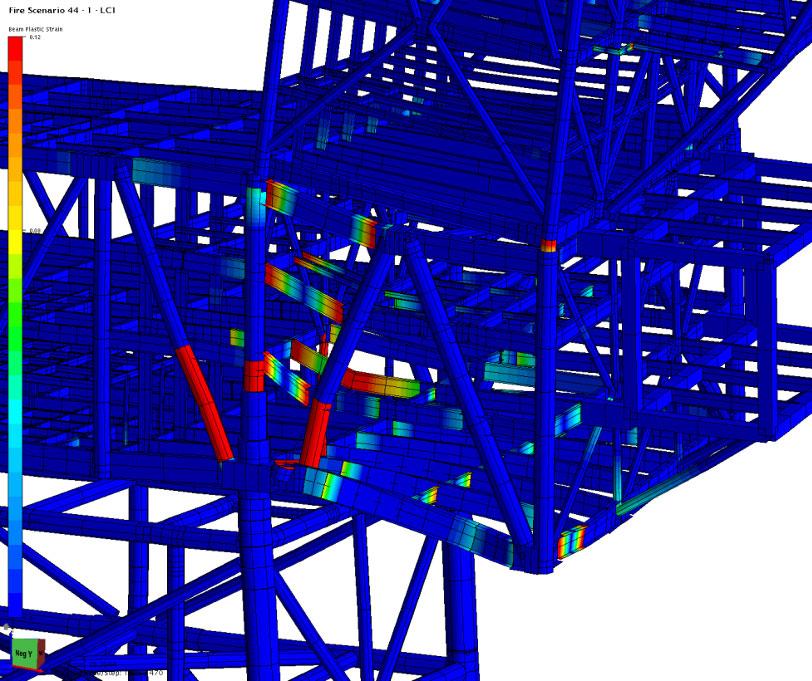Click the 0.08 tick label on the legend
The width and height of the screenshot is (812, 681).
pyautogui.click(x=35, y=230)
